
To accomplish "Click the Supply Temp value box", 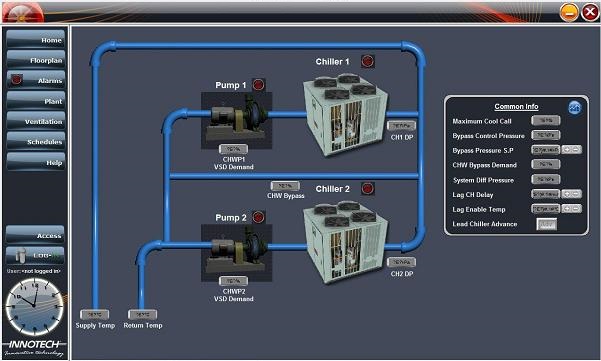I will [x=94, y=315].
